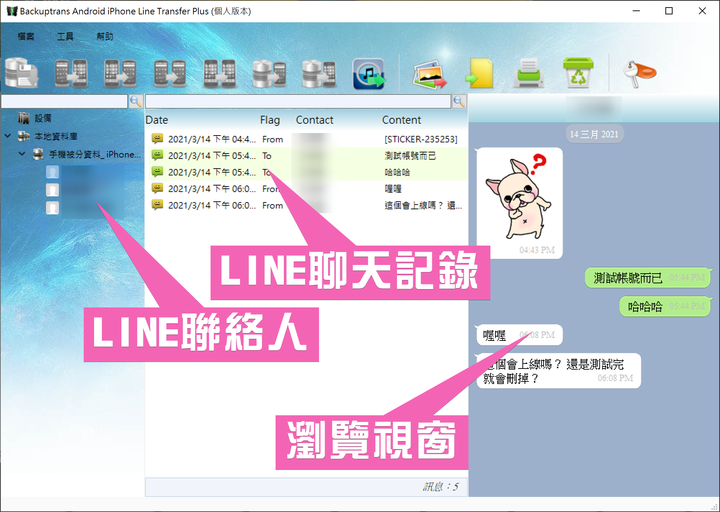Click the [STICKER-235253] content cell

(421, 139)
